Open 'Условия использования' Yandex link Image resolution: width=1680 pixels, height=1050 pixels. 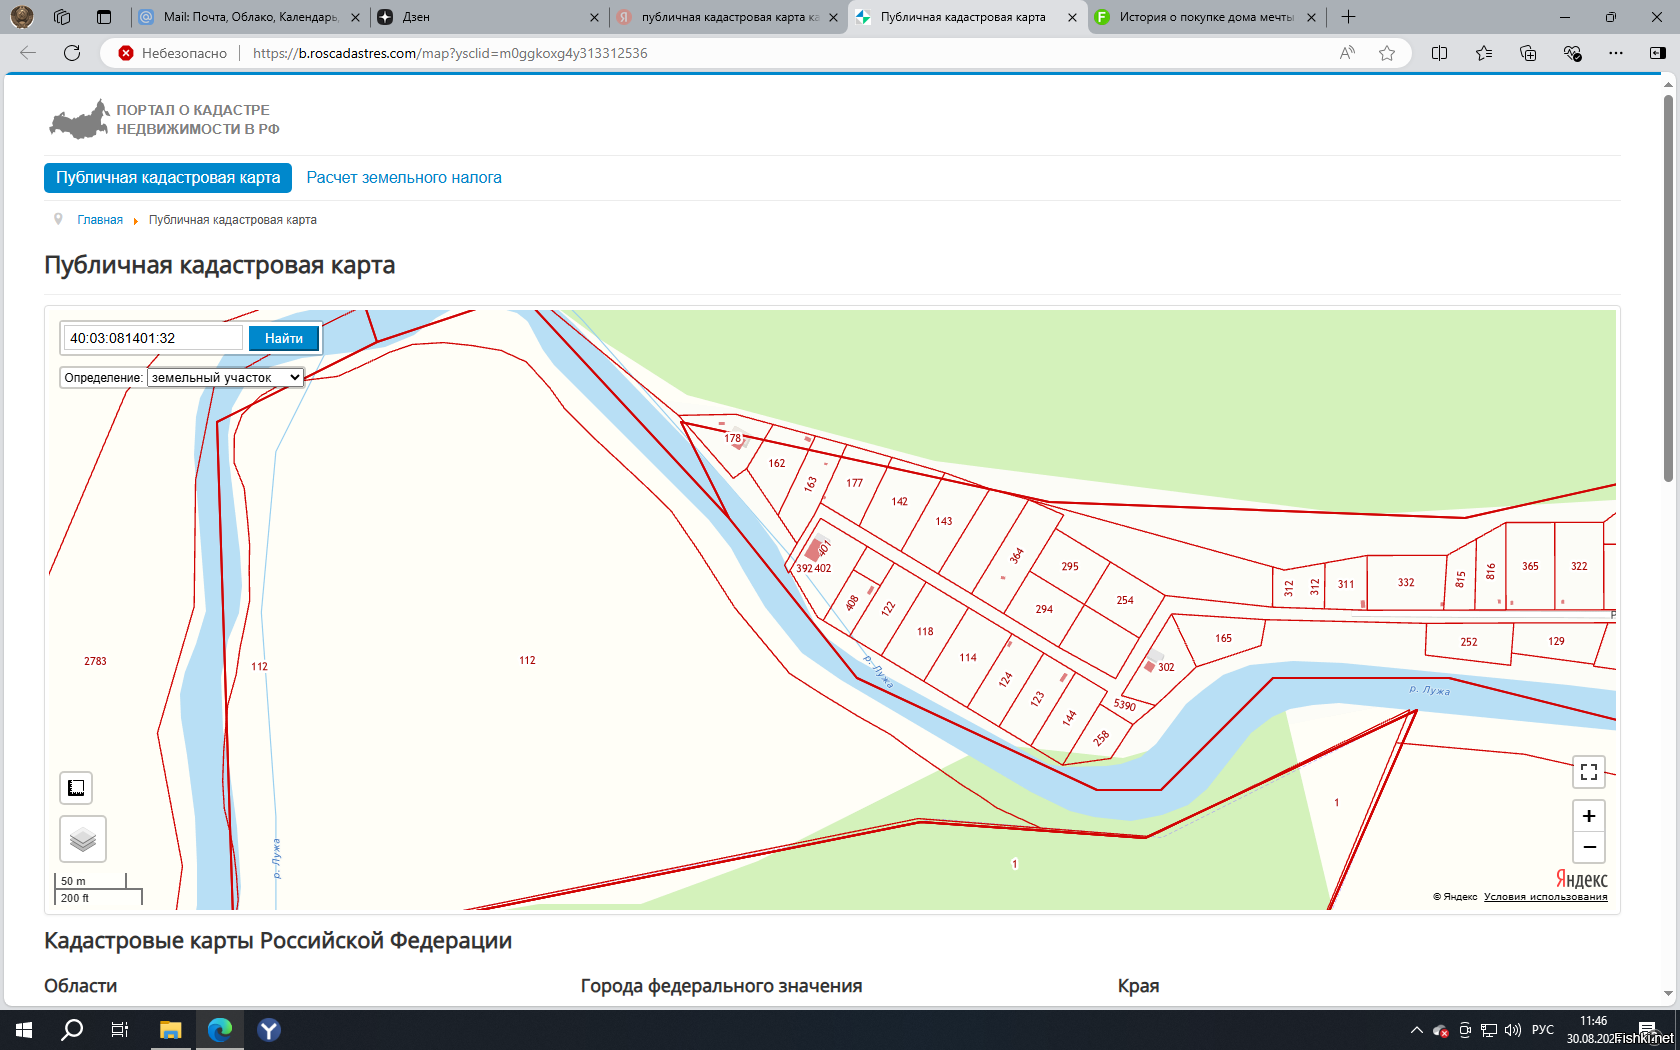(x=1545, y=897)
